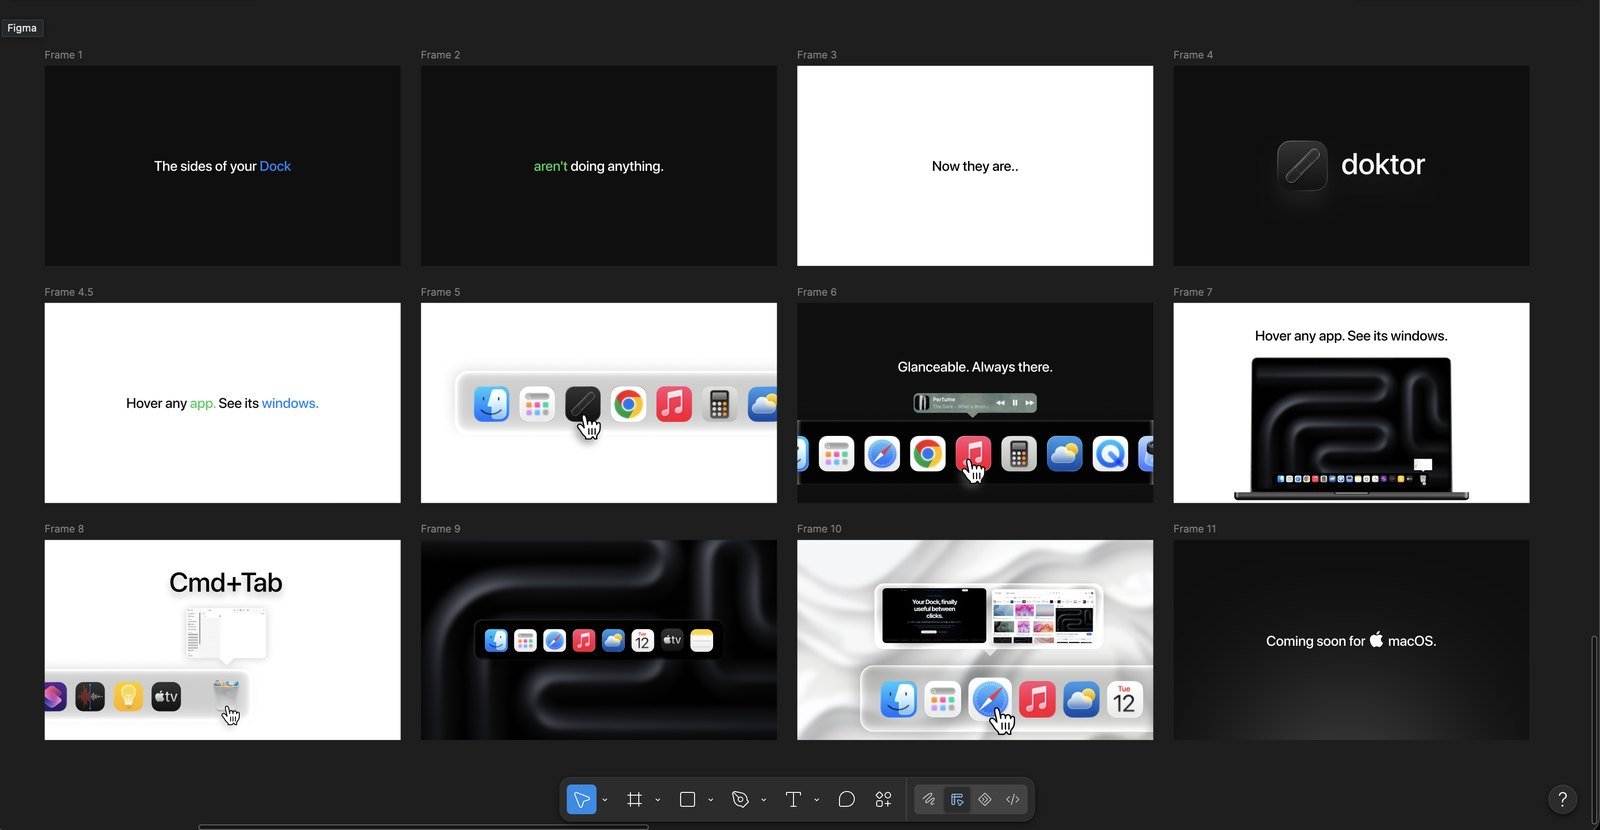Viewport: 1600px width, 830px height.
Task: Expand the Move tool dropdown arrow
Action: [x=605, y=800]
